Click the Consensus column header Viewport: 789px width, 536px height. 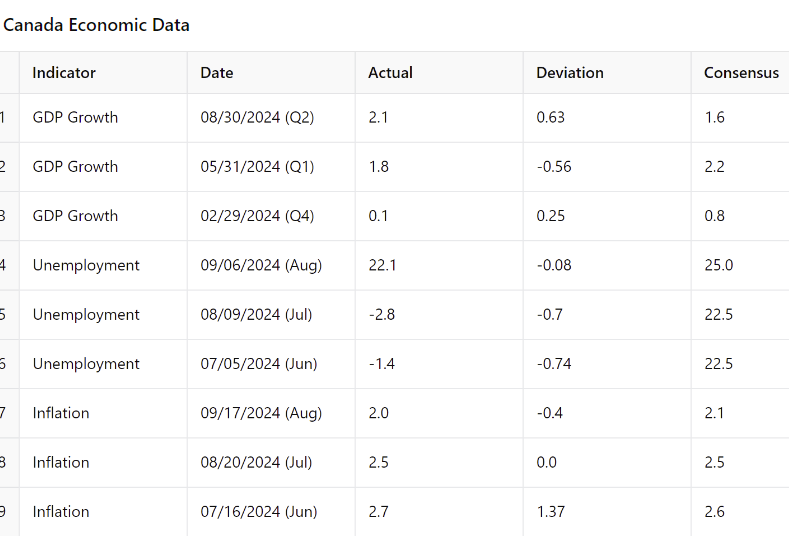coord(741,73)
